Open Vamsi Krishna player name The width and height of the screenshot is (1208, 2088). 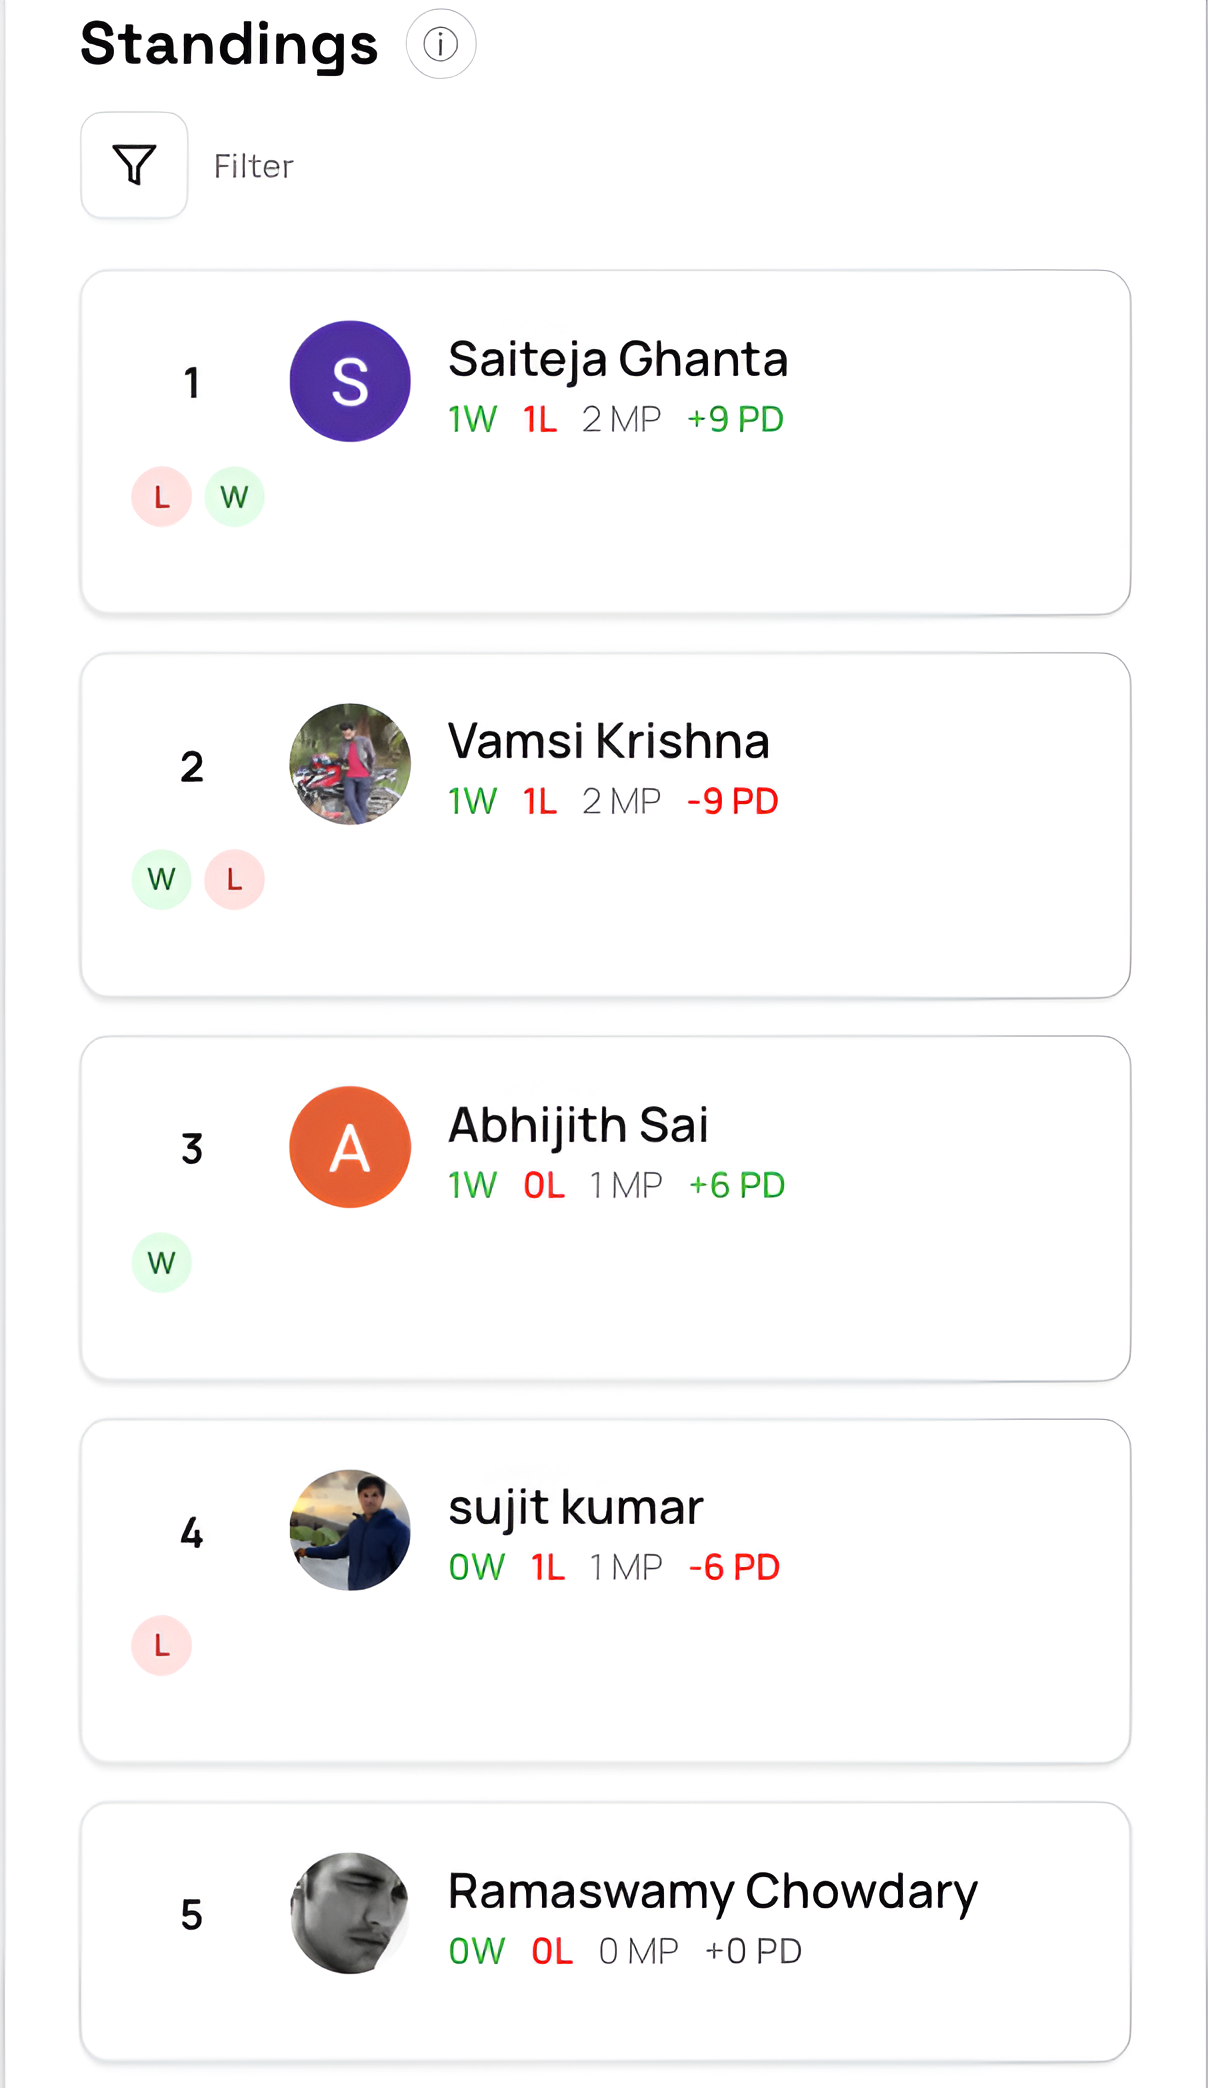pyautogui.click(x=608, y=742)
